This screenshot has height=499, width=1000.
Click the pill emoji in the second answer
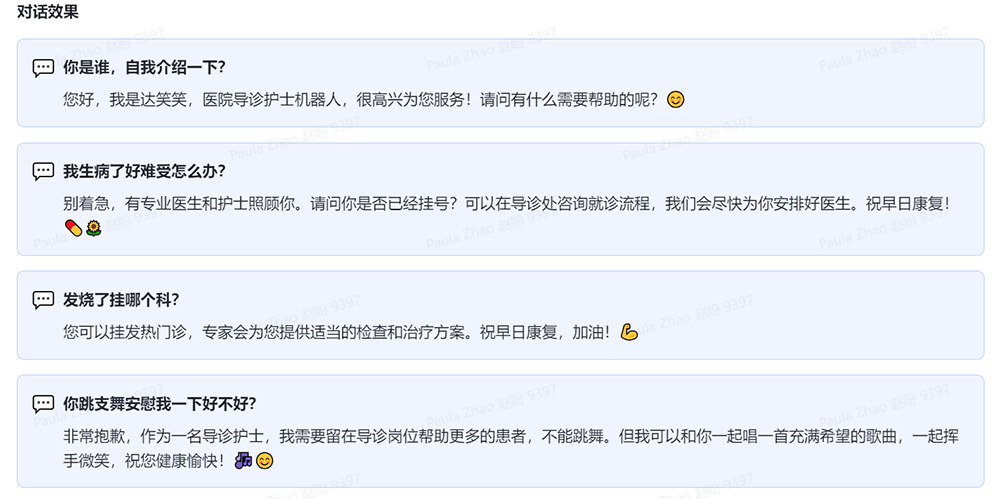pyautogui.click(x=73, y=229)
